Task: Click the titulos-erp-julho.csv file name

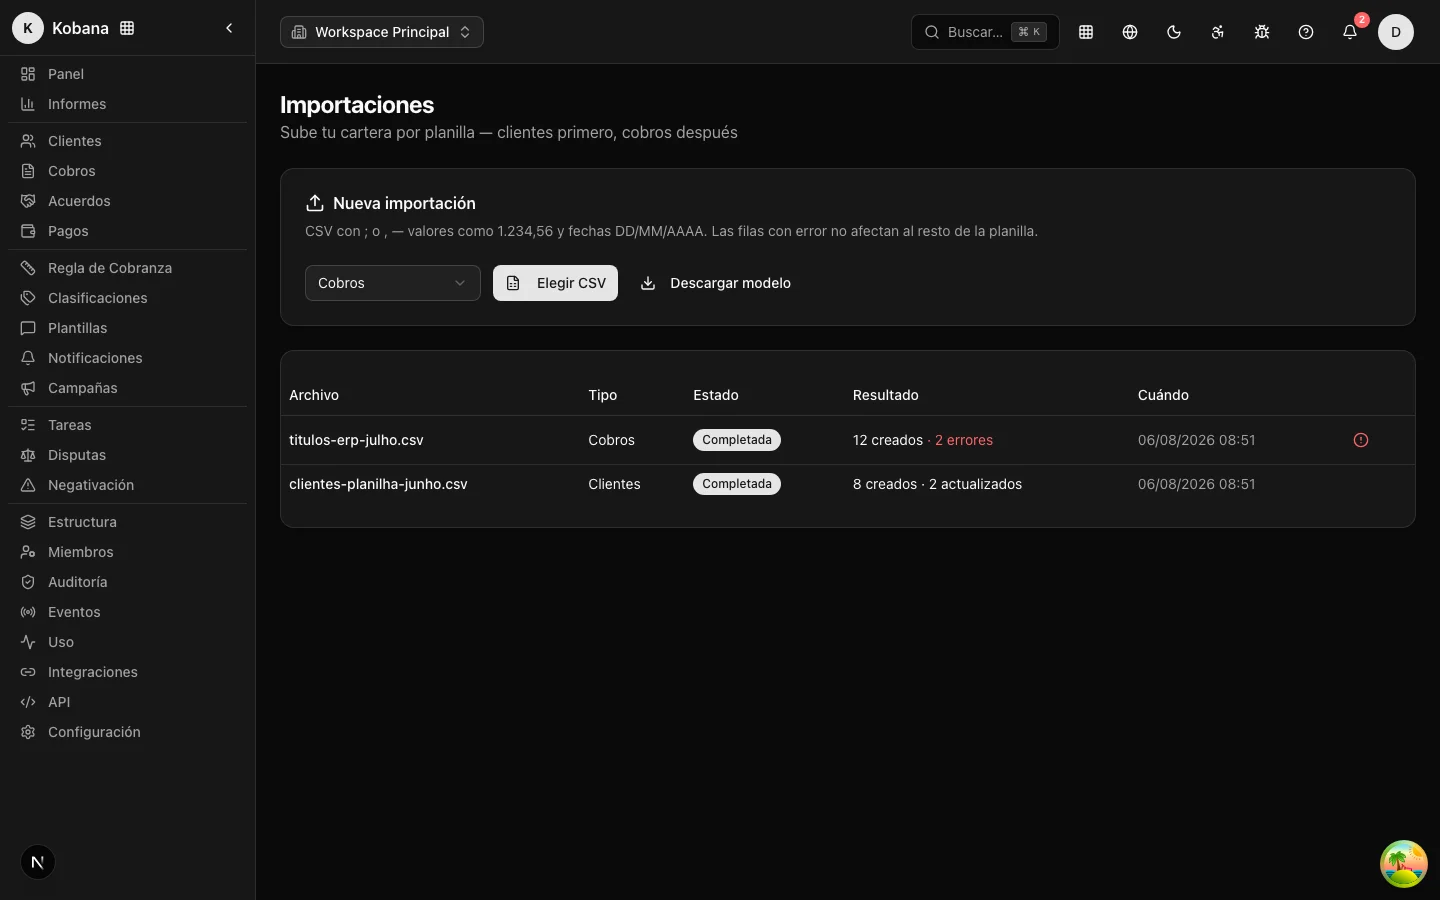Action: tap(356, 440)
